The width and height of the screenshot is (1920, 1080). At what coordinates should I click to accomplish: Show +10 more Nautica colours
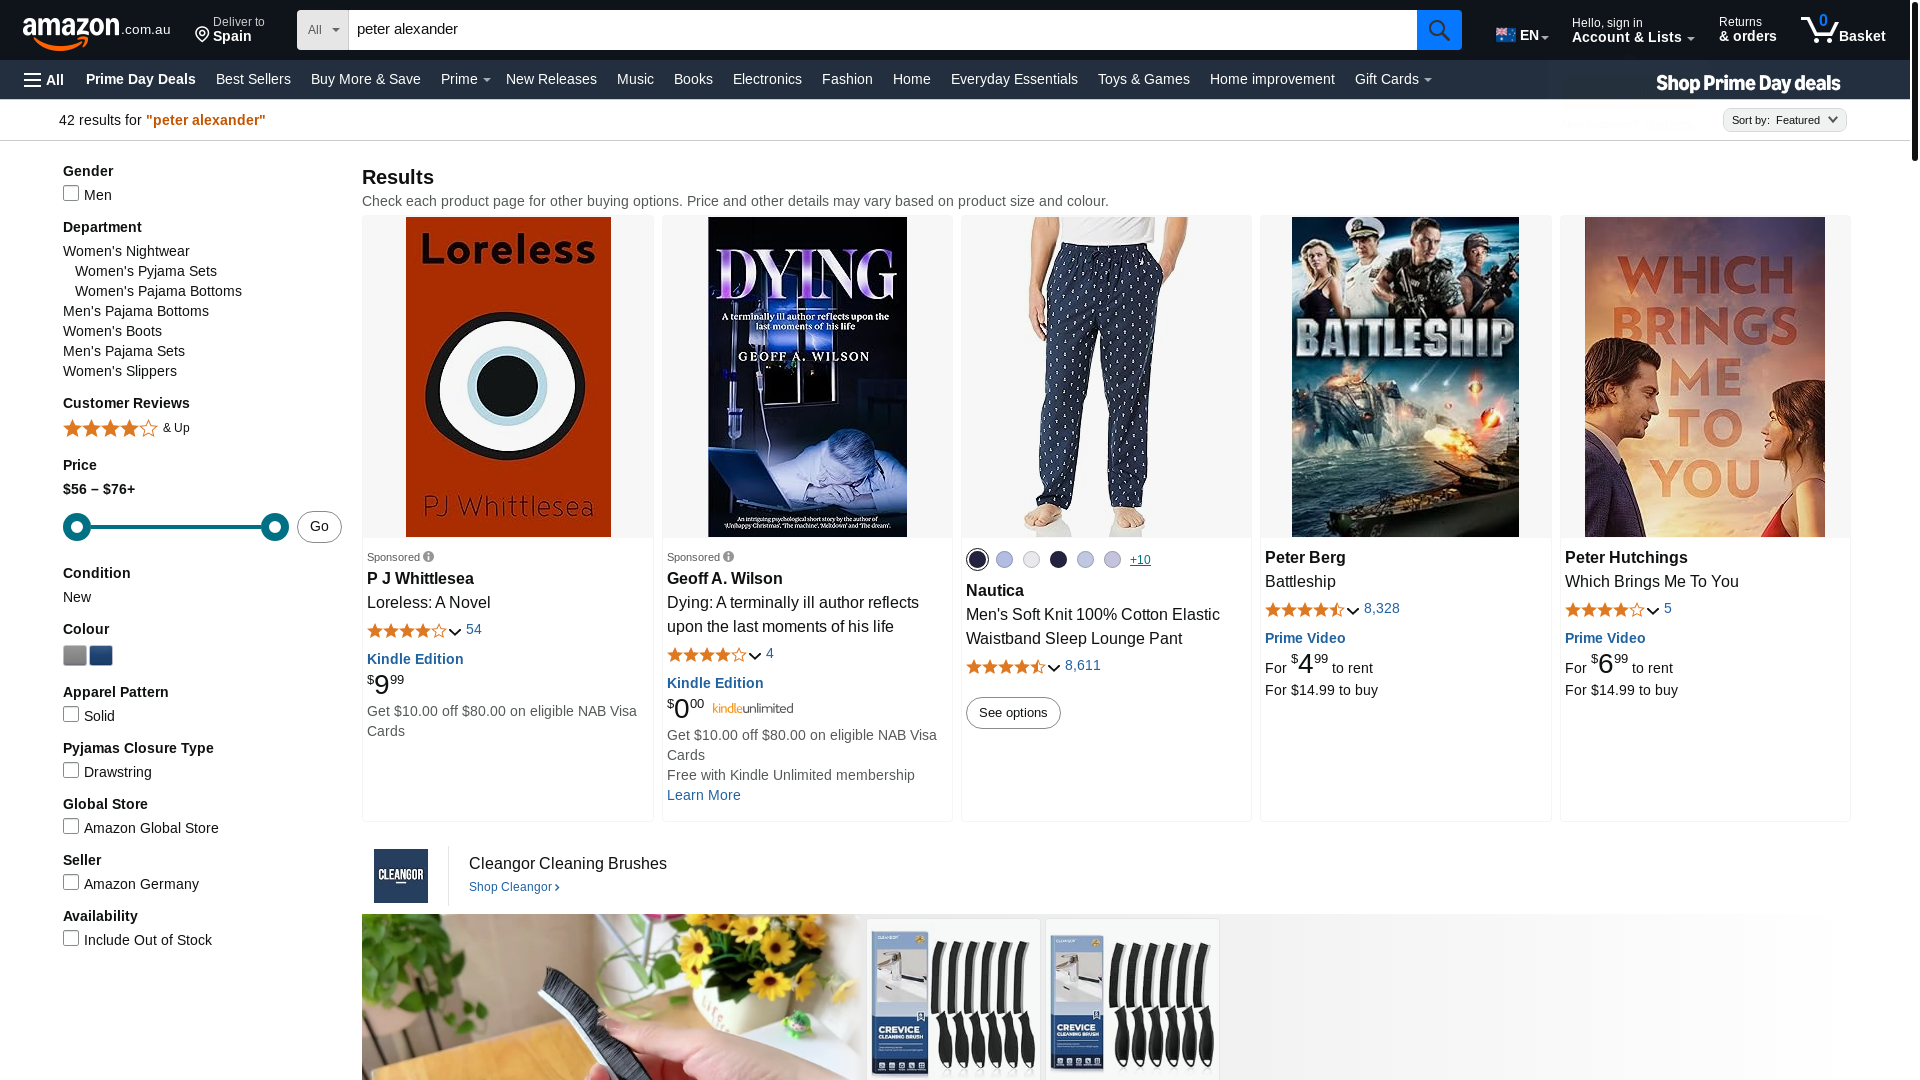(1140, 560)
